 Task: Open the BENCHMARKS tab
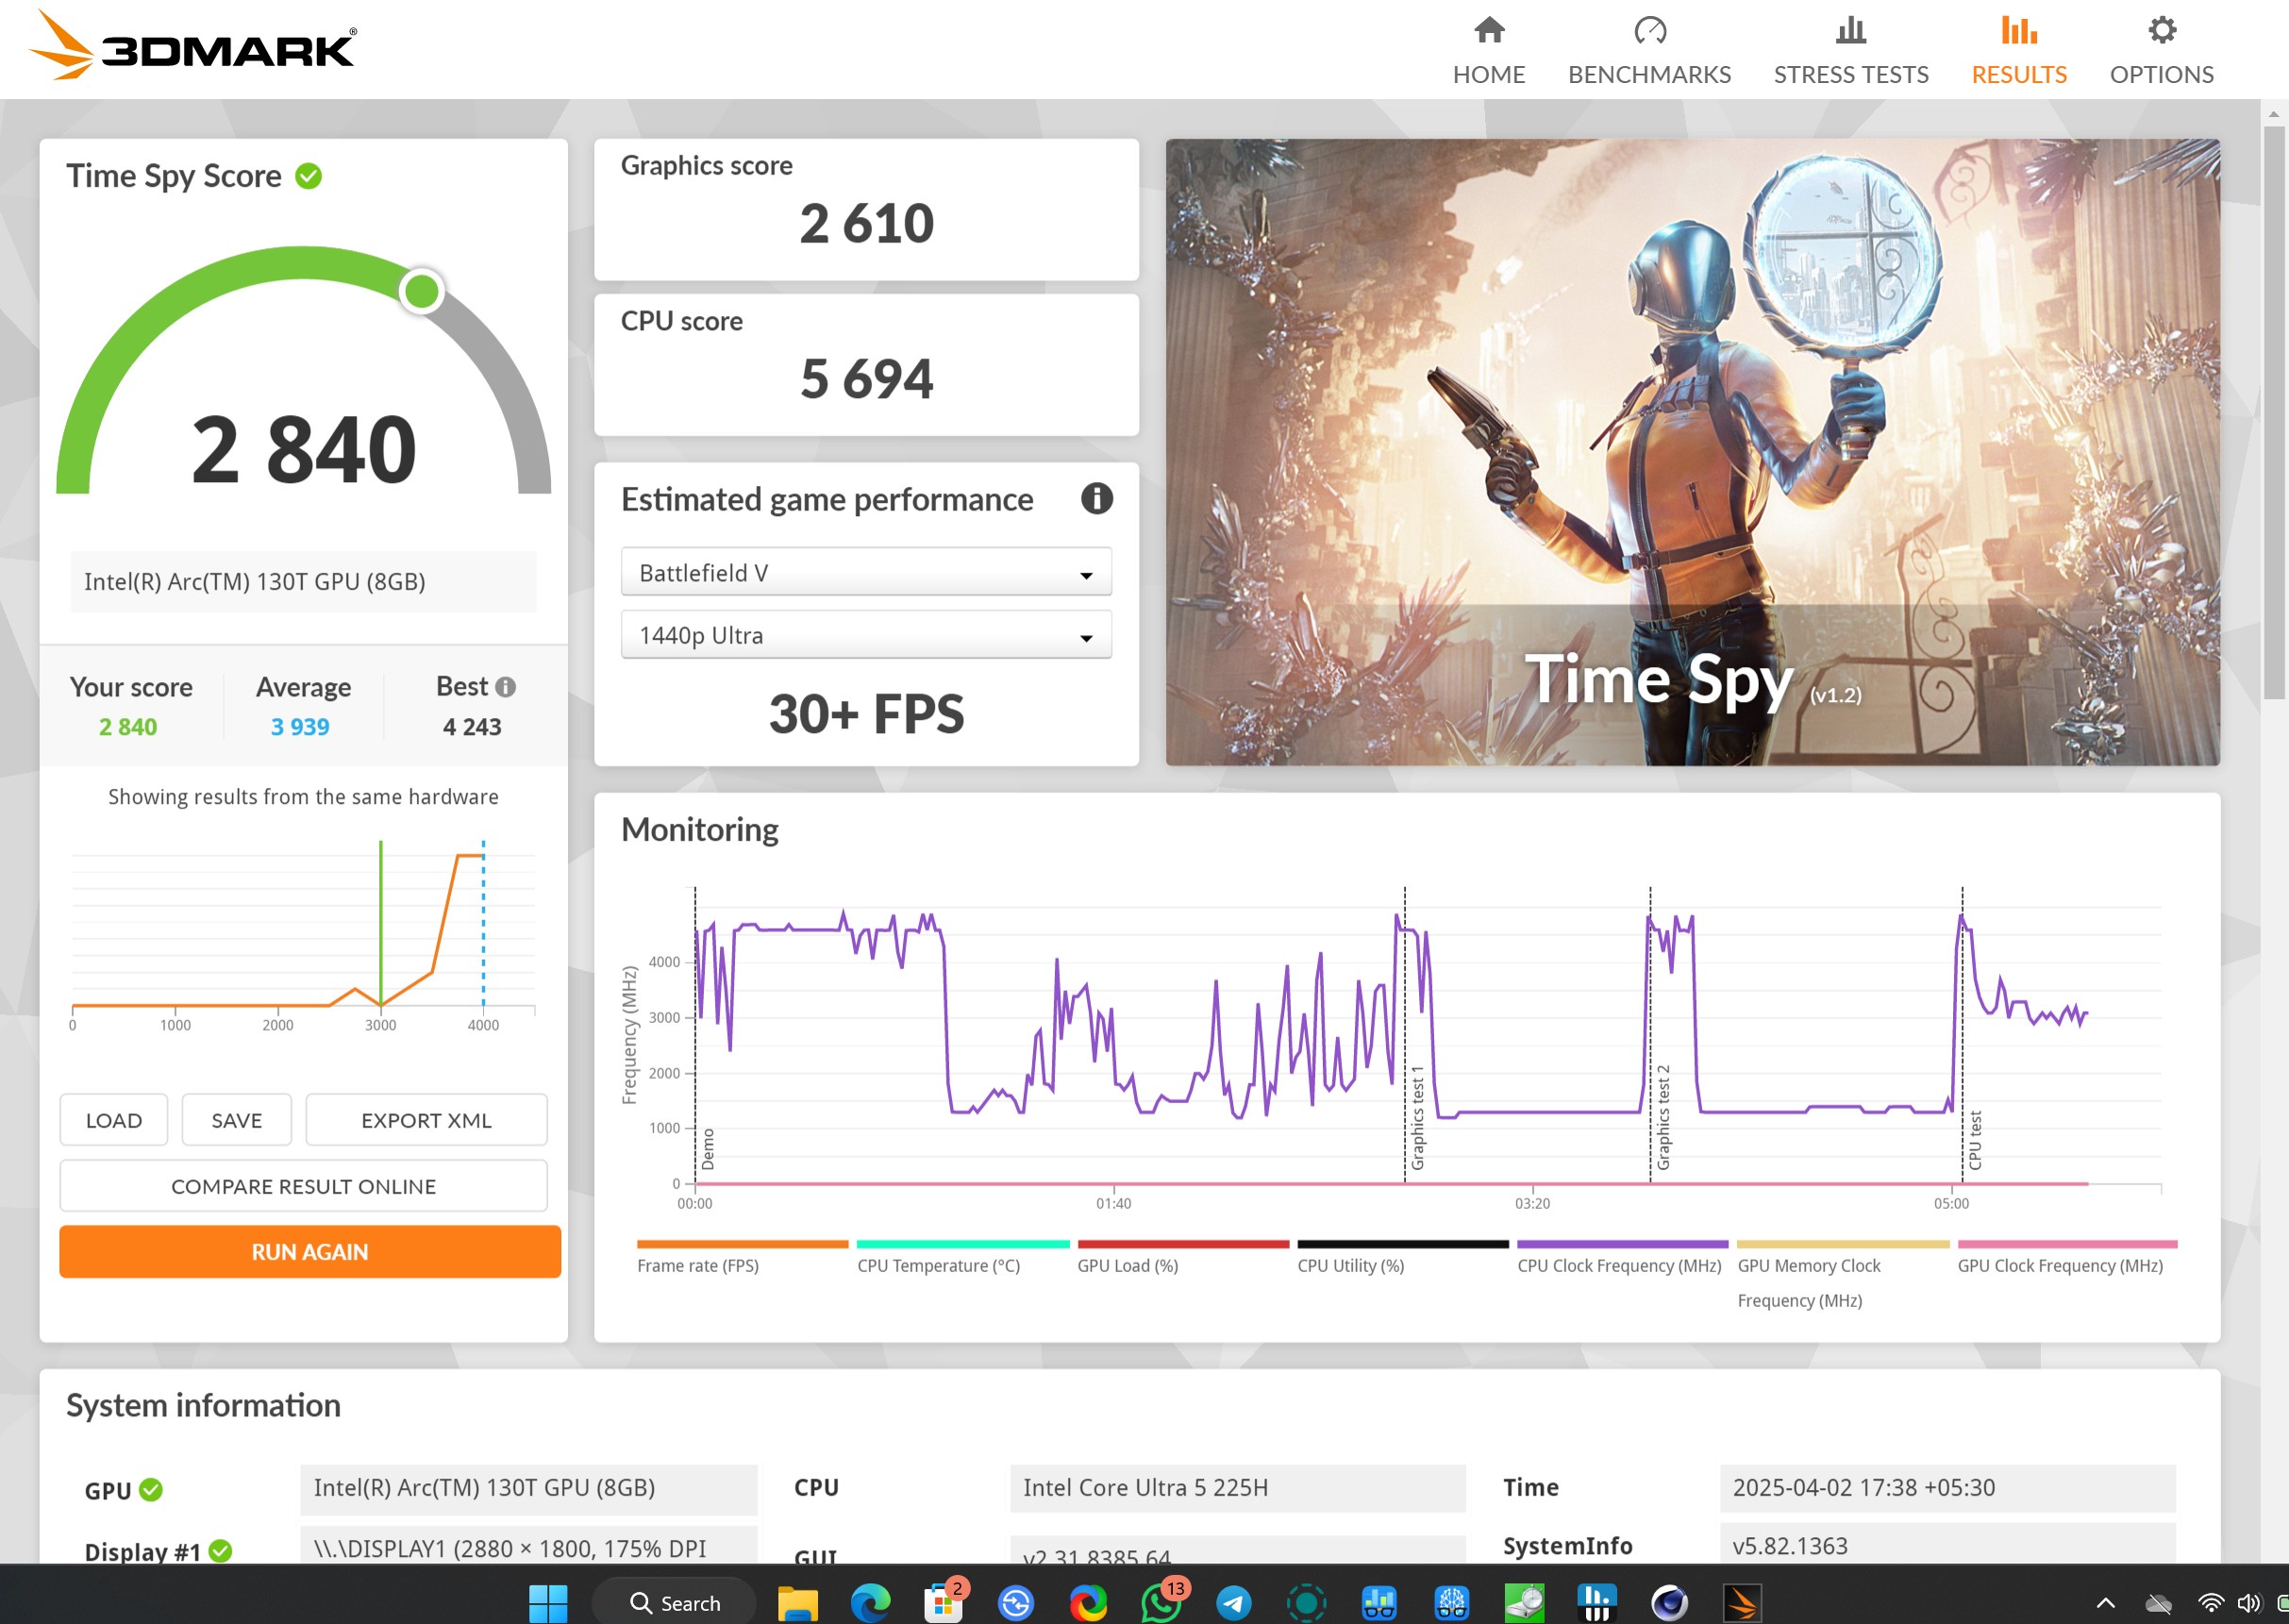click(x=1649, y=51)
